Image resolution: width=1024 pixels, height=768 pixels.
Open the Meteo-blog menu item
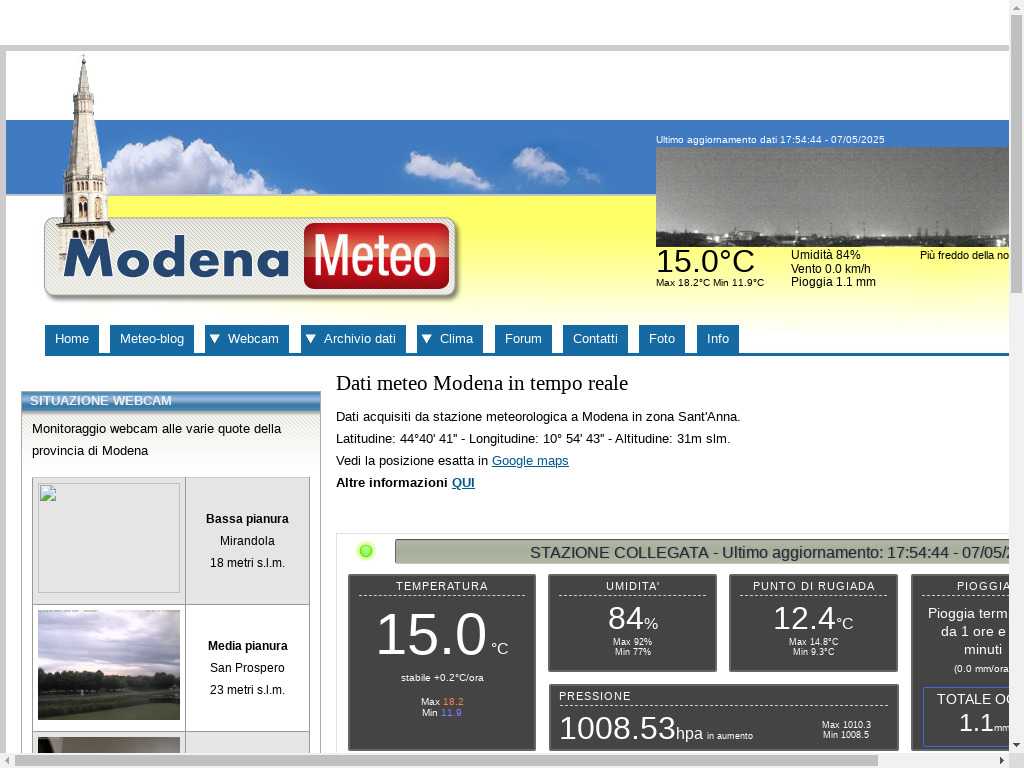coord(152,339)
